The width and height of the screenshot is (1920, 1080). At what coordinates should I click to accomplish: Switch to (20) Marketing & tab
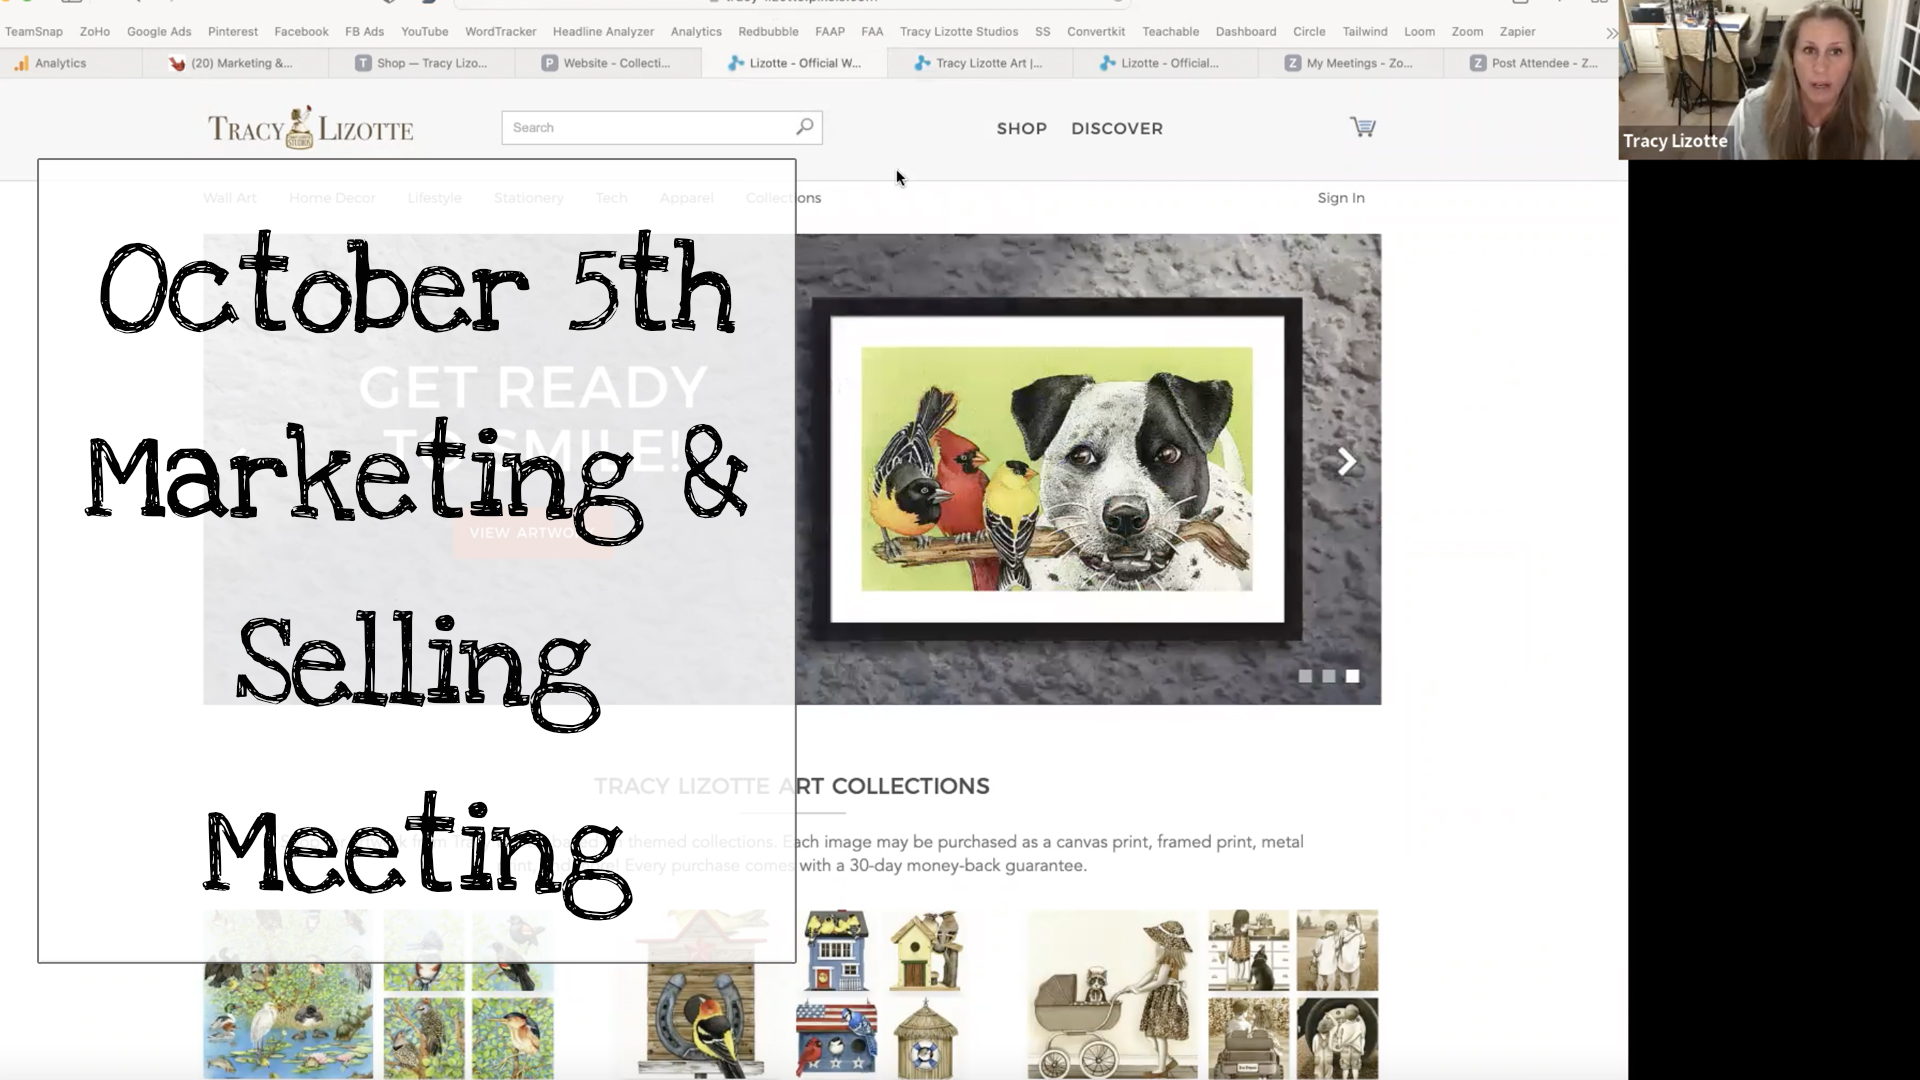point(234,63)
